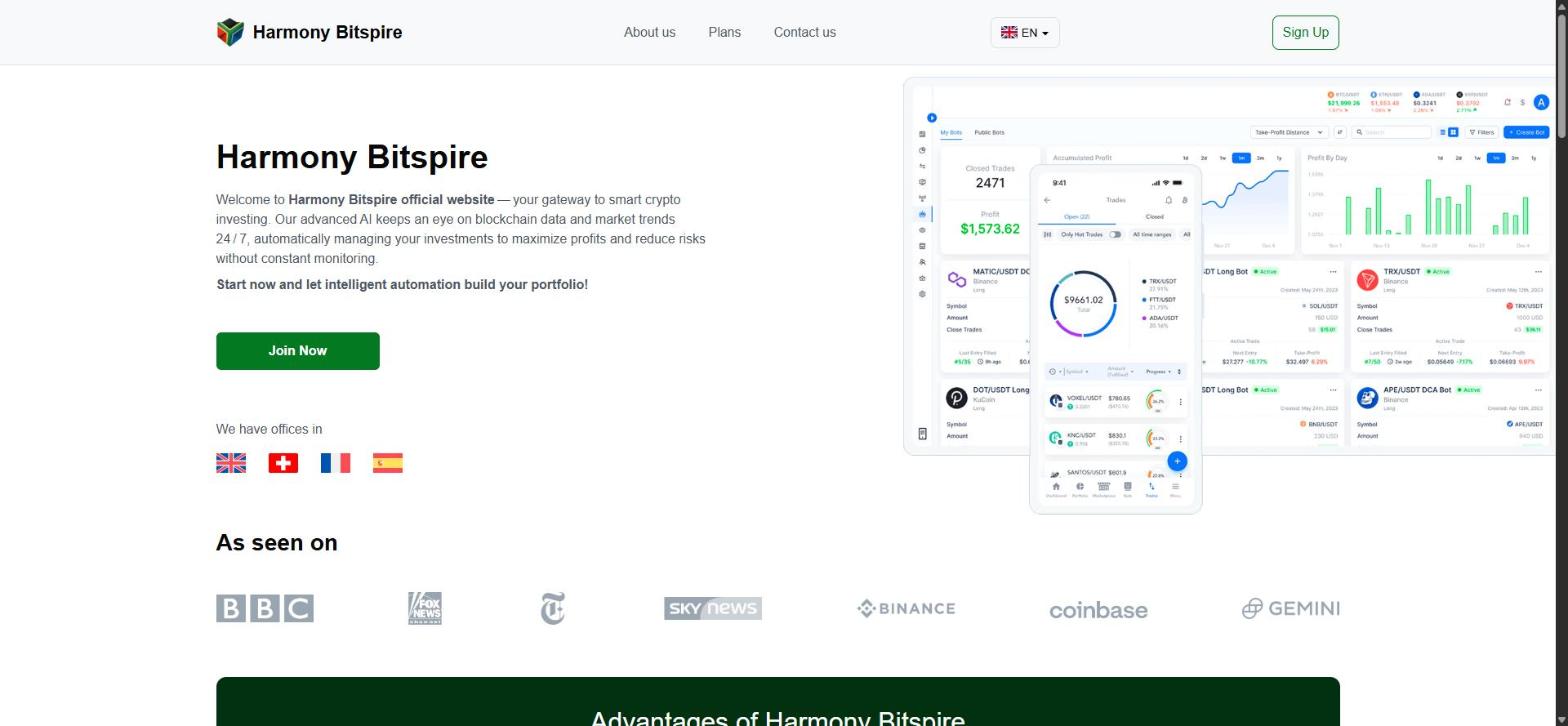
Task: Click the green Join Now button
Action: coord(298,351)
